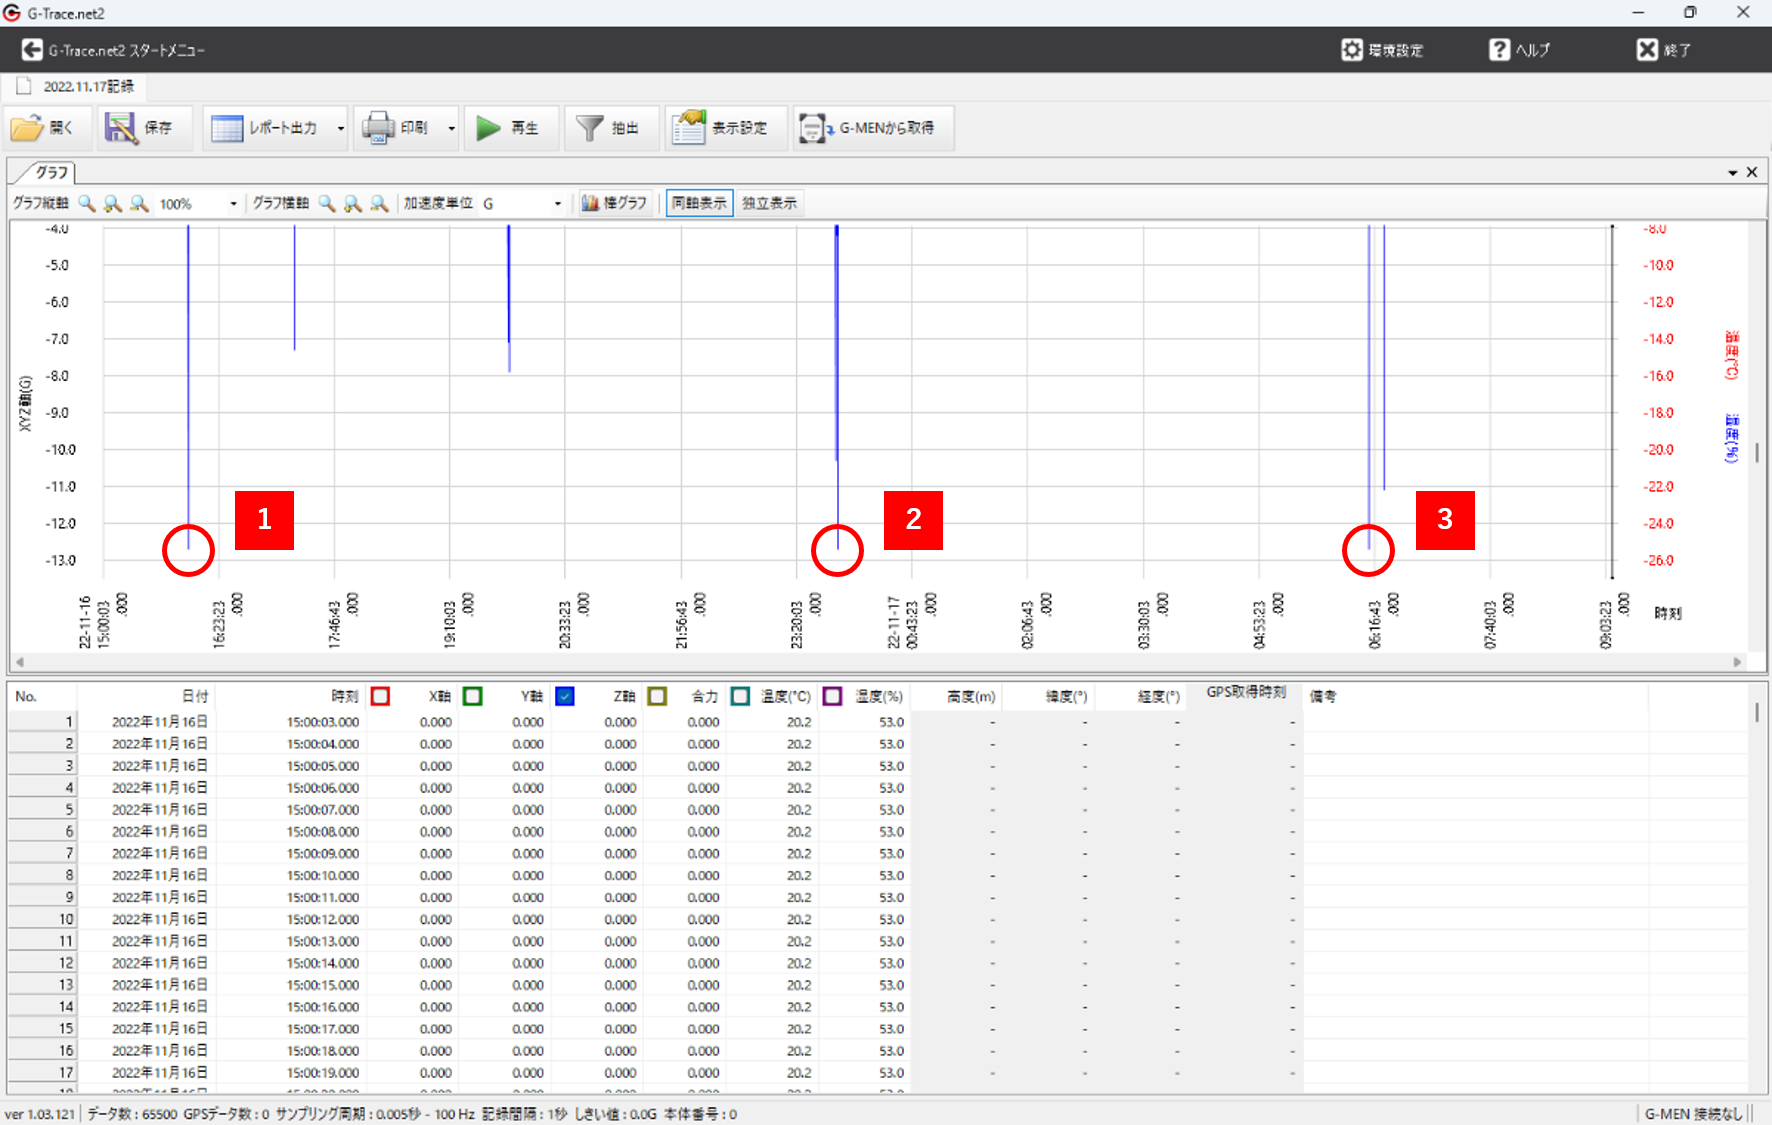Click second magnifier next to グラフ横軸
1772x1125 pixels.
[353, 203]
